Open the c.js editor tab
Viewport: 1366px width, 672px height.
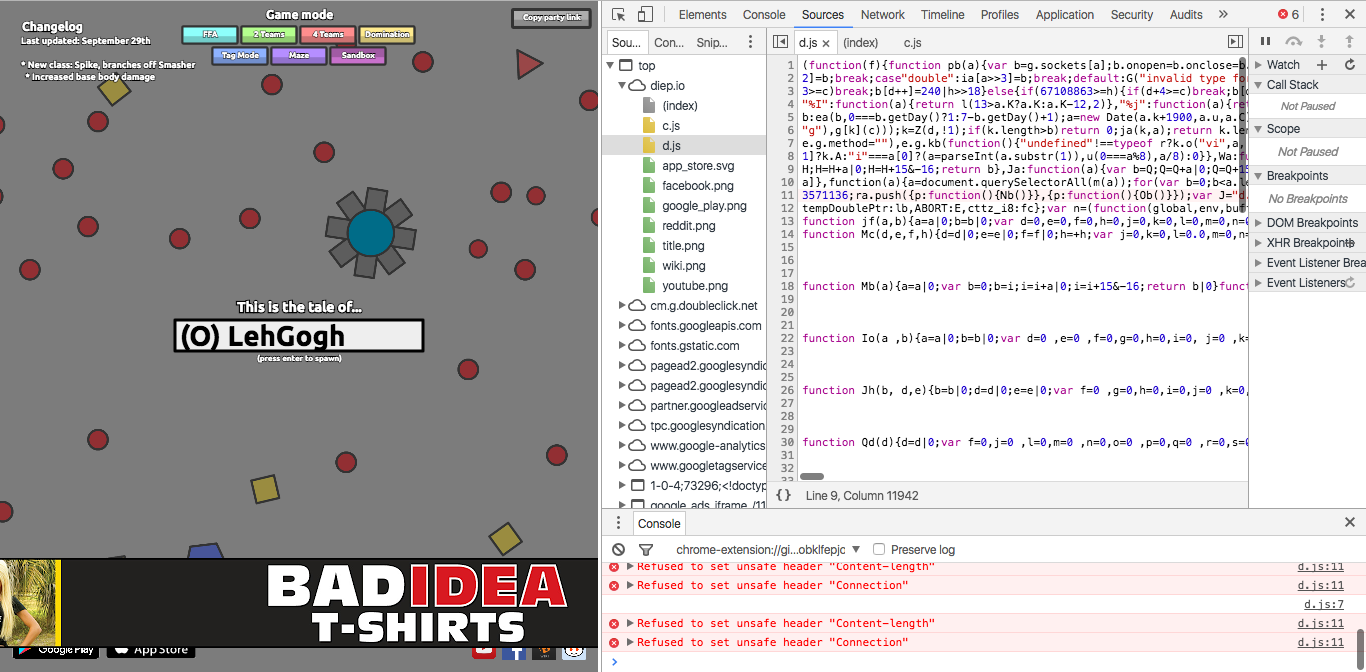pyautogui.click(x=911, y=42)
